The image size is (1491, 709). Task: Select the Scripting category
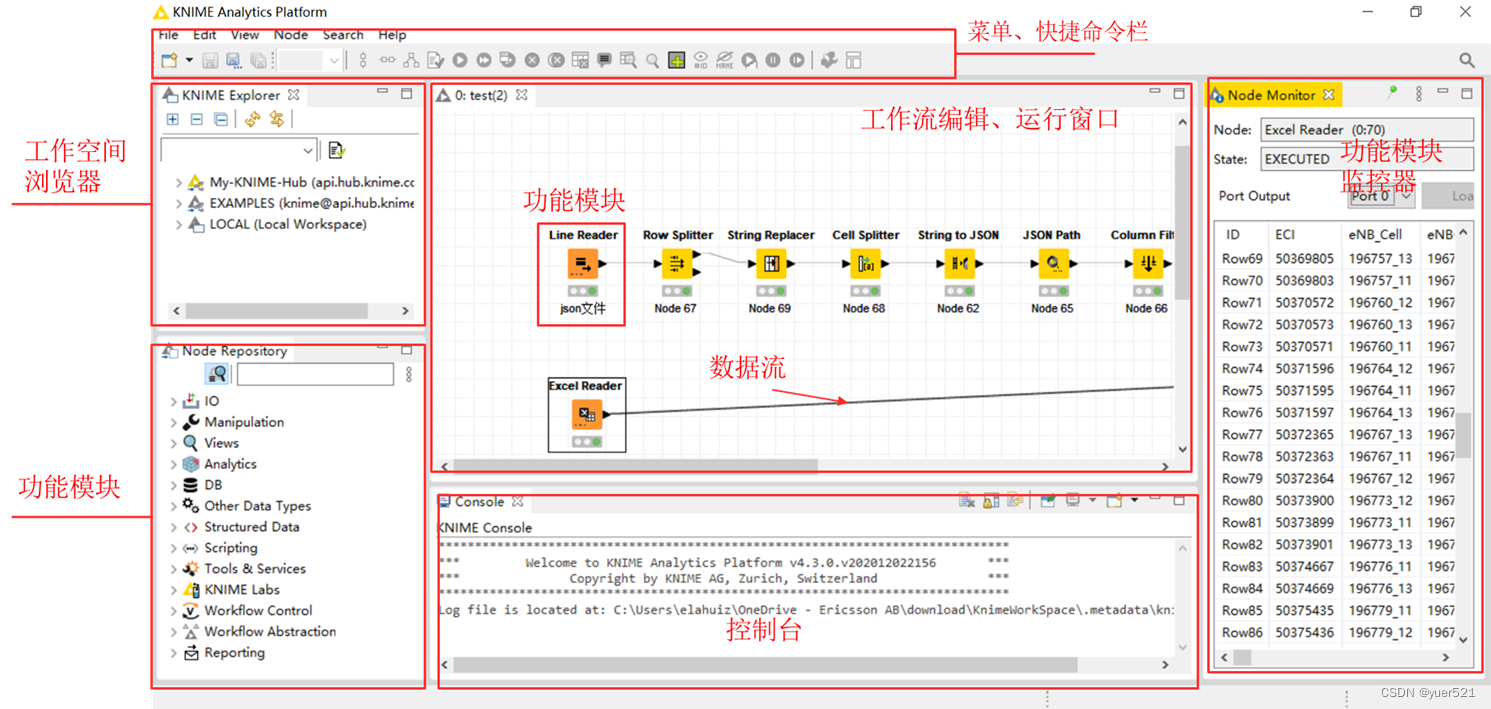[x=231, y=548]
